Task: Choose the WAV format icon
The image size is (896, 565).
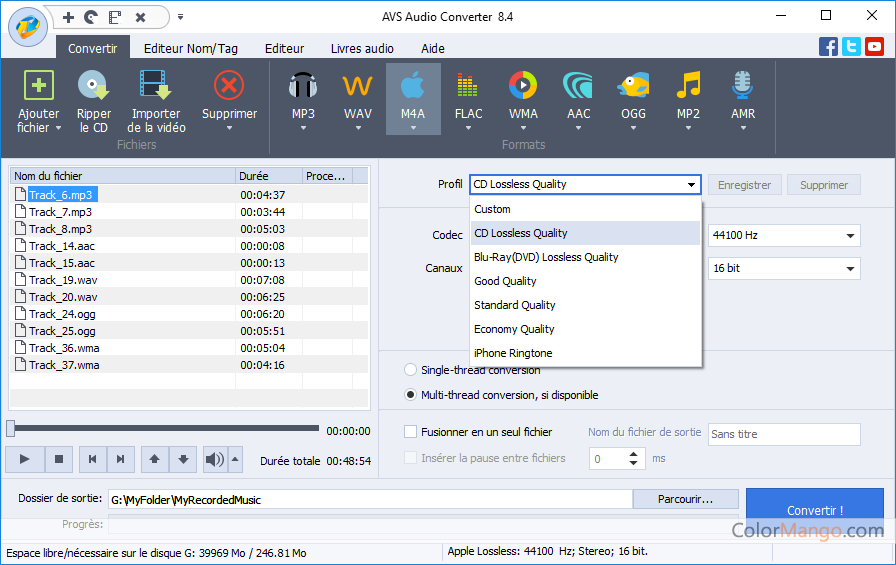Action: point(358,86)
